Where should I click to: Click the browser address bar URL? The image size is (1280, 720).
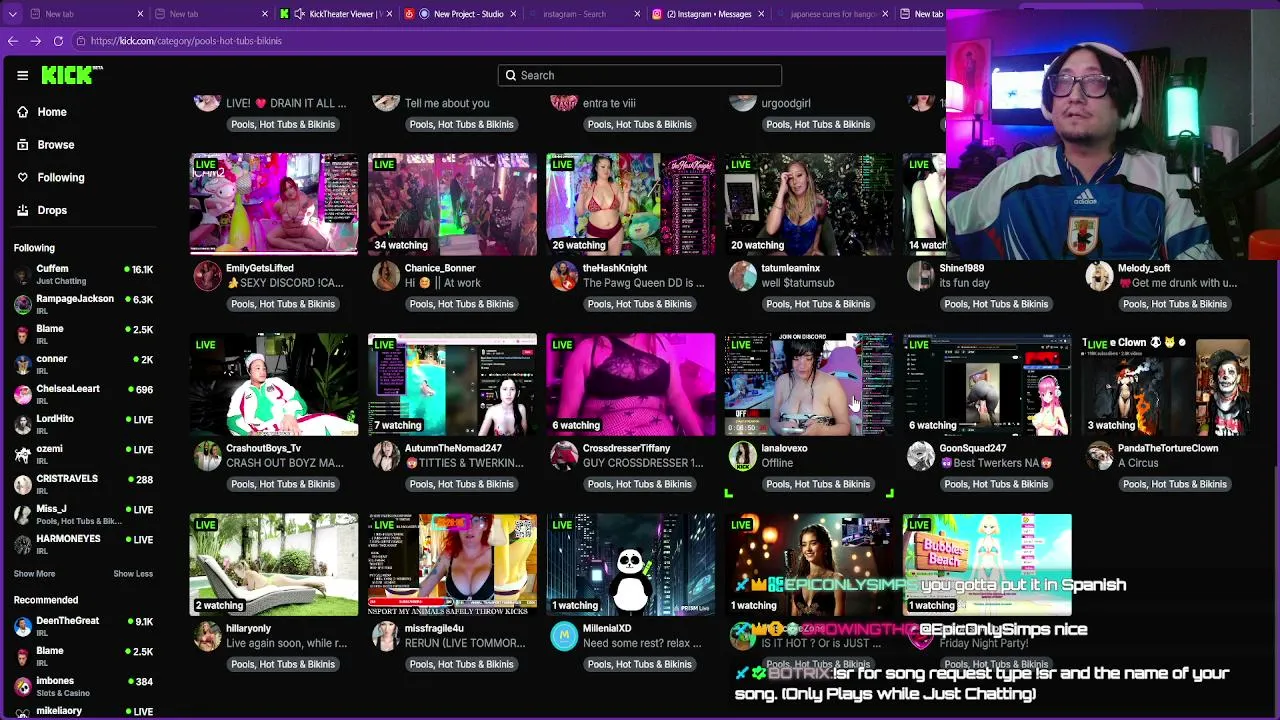[x=186, y=41]
